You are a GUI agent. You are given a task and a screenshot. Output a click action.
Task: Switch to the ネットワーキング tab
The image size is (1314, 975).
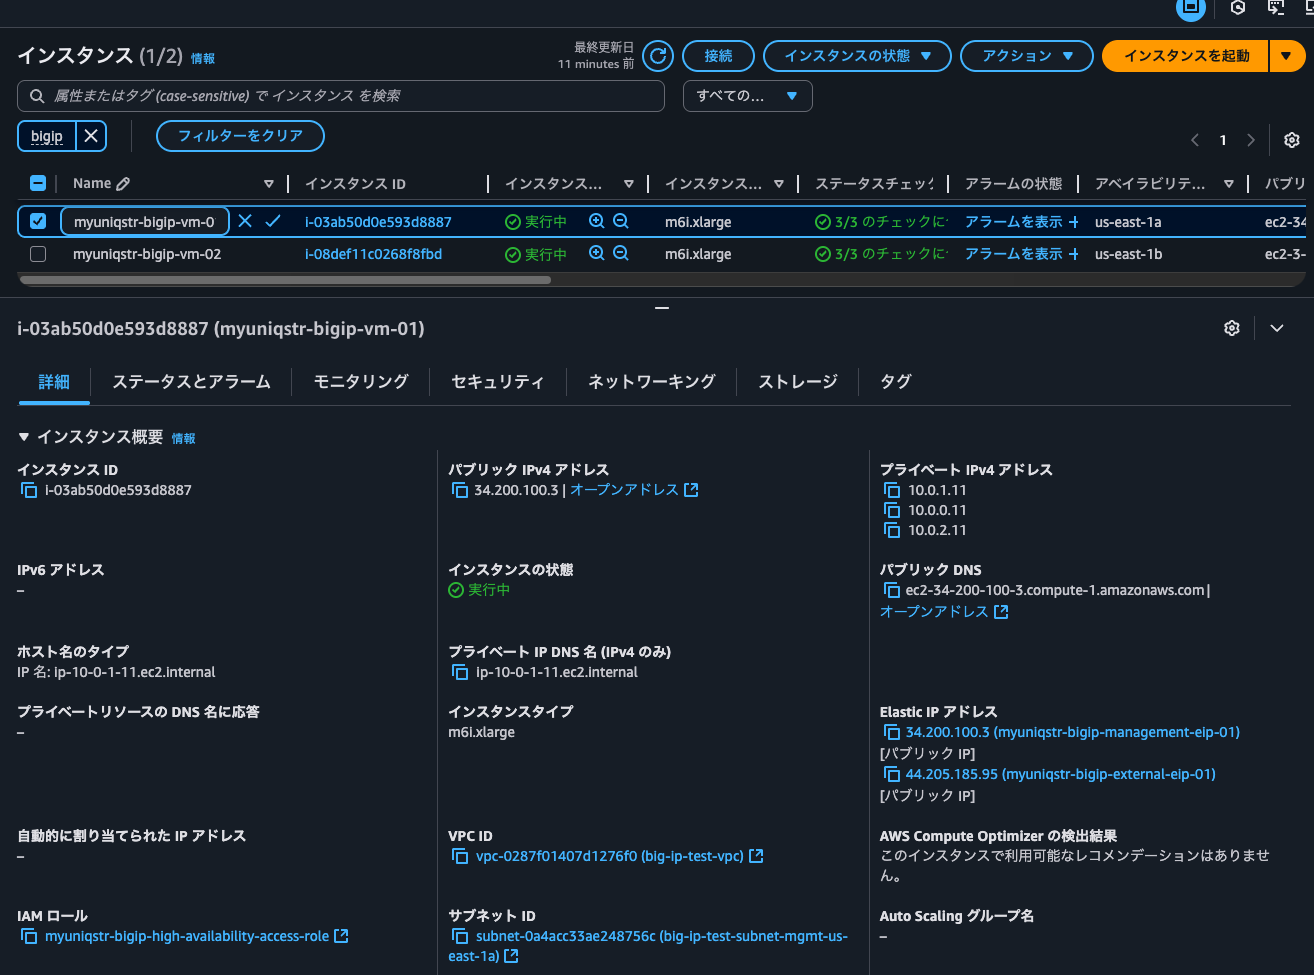coord(652,381)
